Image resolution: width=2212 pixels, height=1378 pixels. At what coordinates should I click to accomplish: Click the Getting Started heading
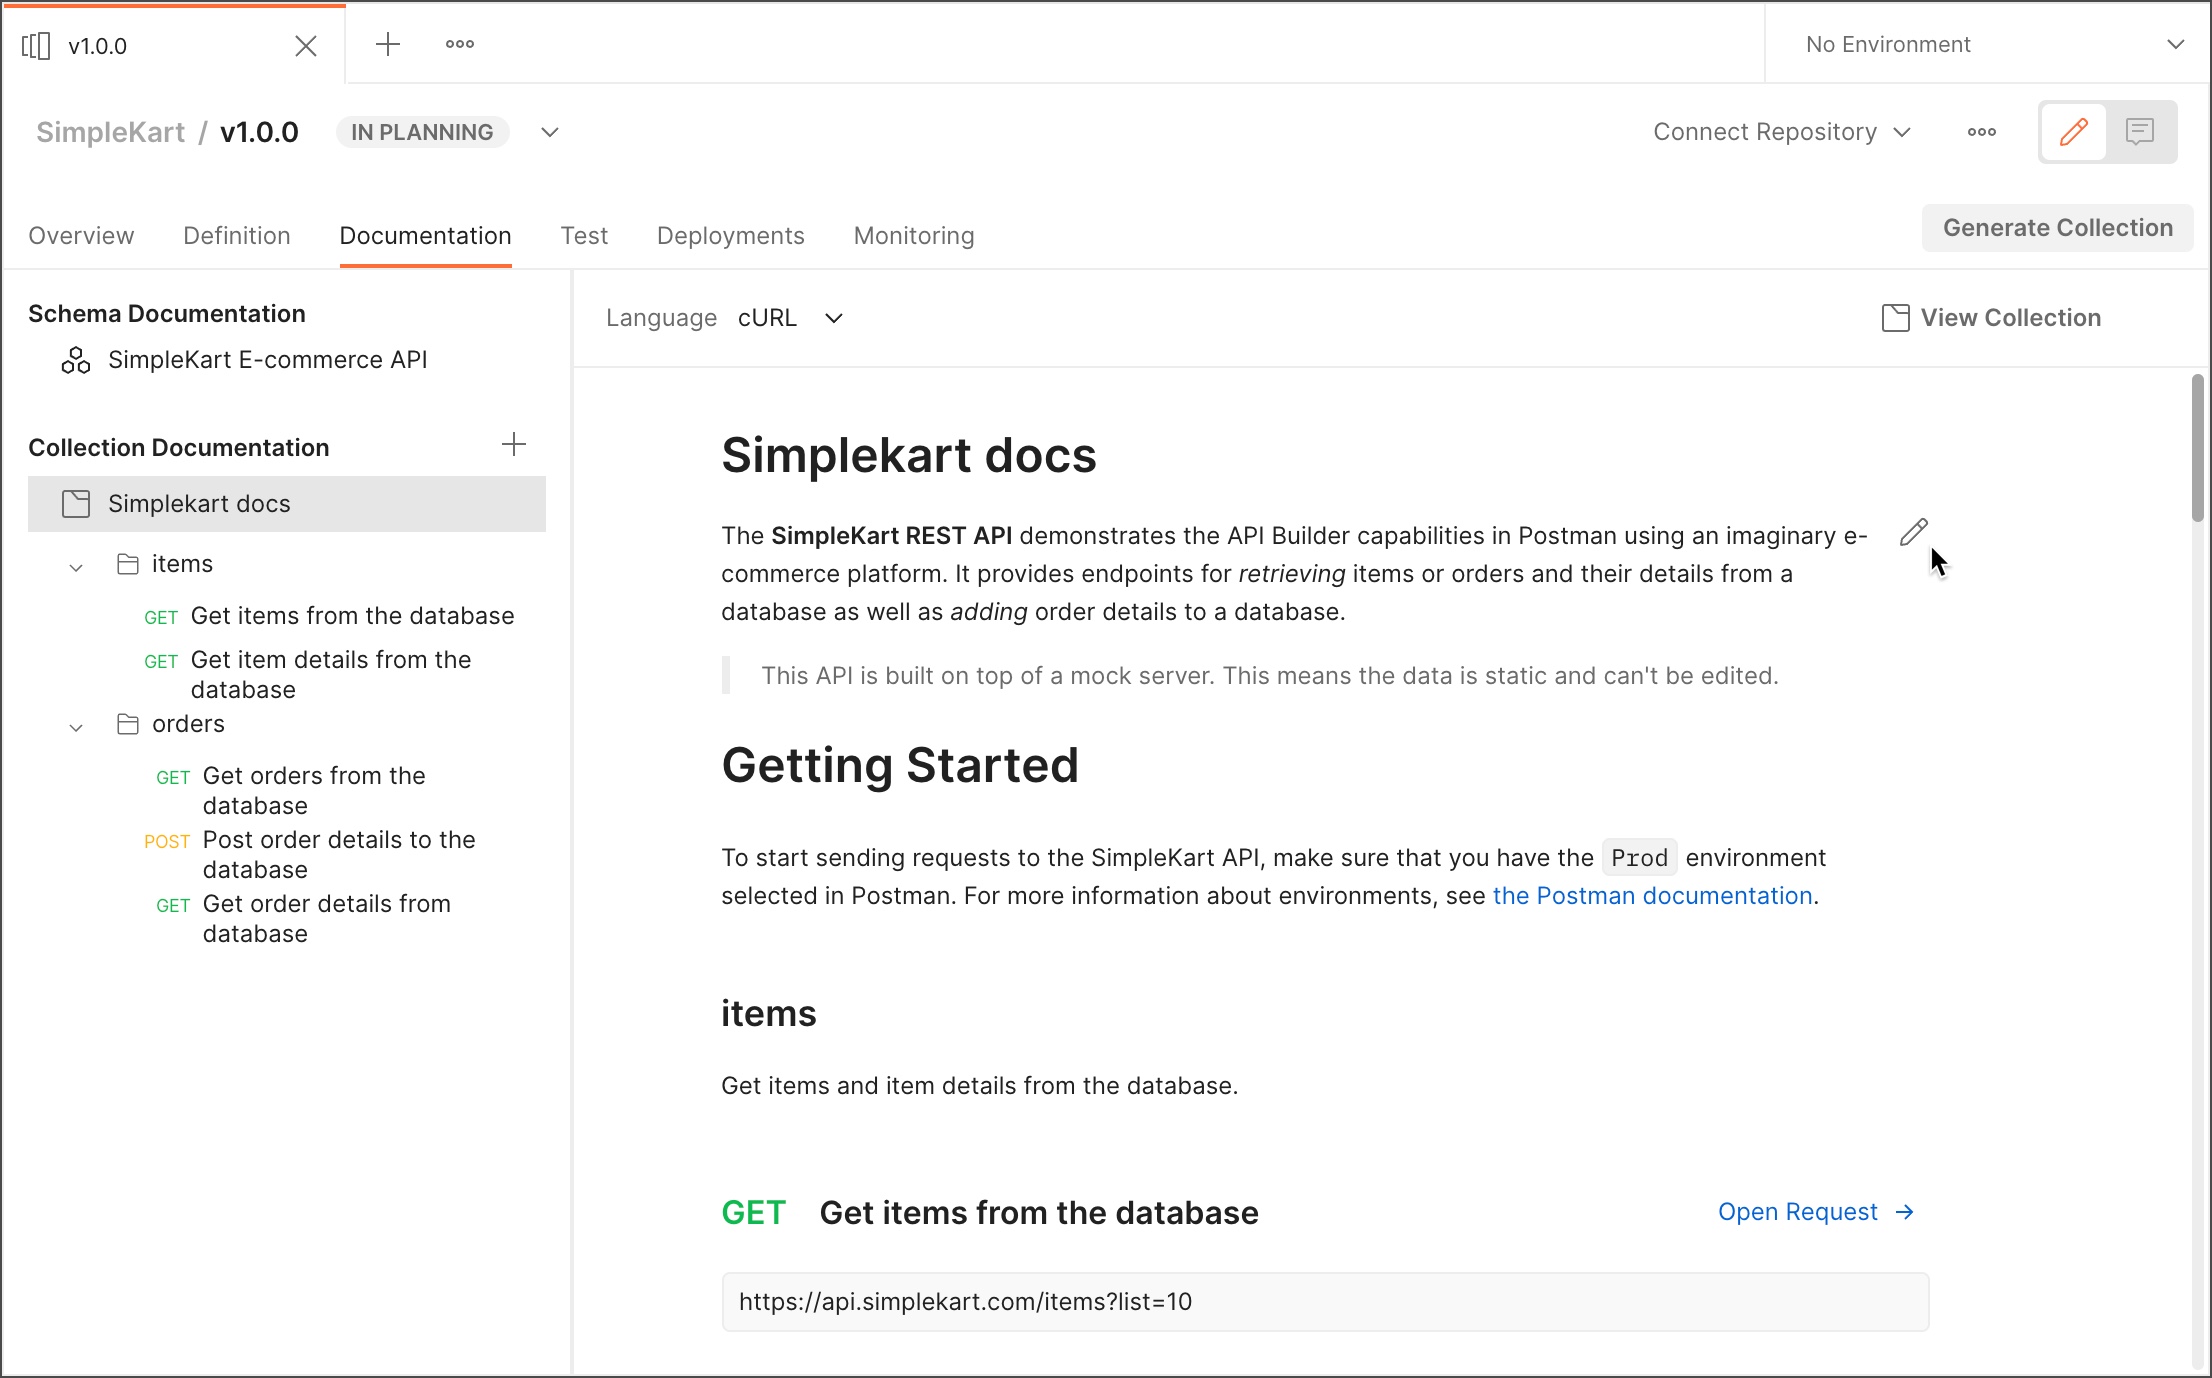[x=900, y=766]
